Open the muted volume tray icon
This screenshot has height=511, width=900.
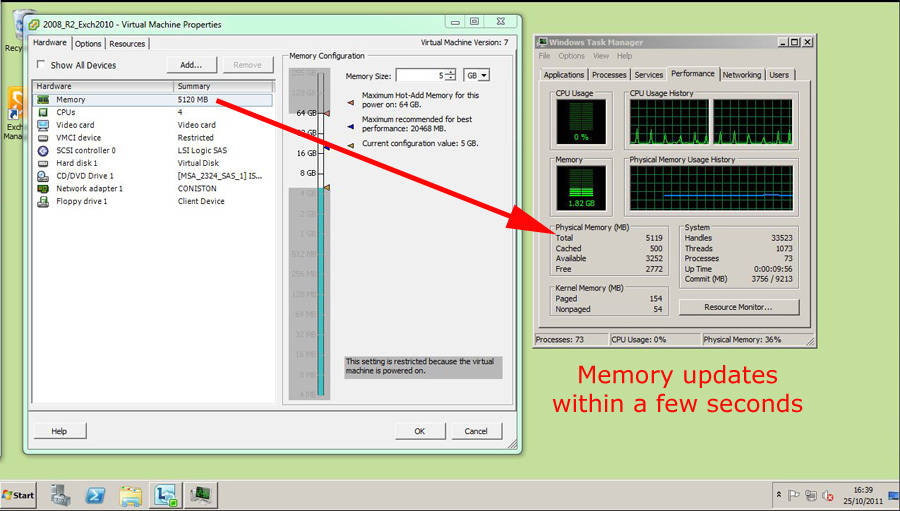pos(827,495)
